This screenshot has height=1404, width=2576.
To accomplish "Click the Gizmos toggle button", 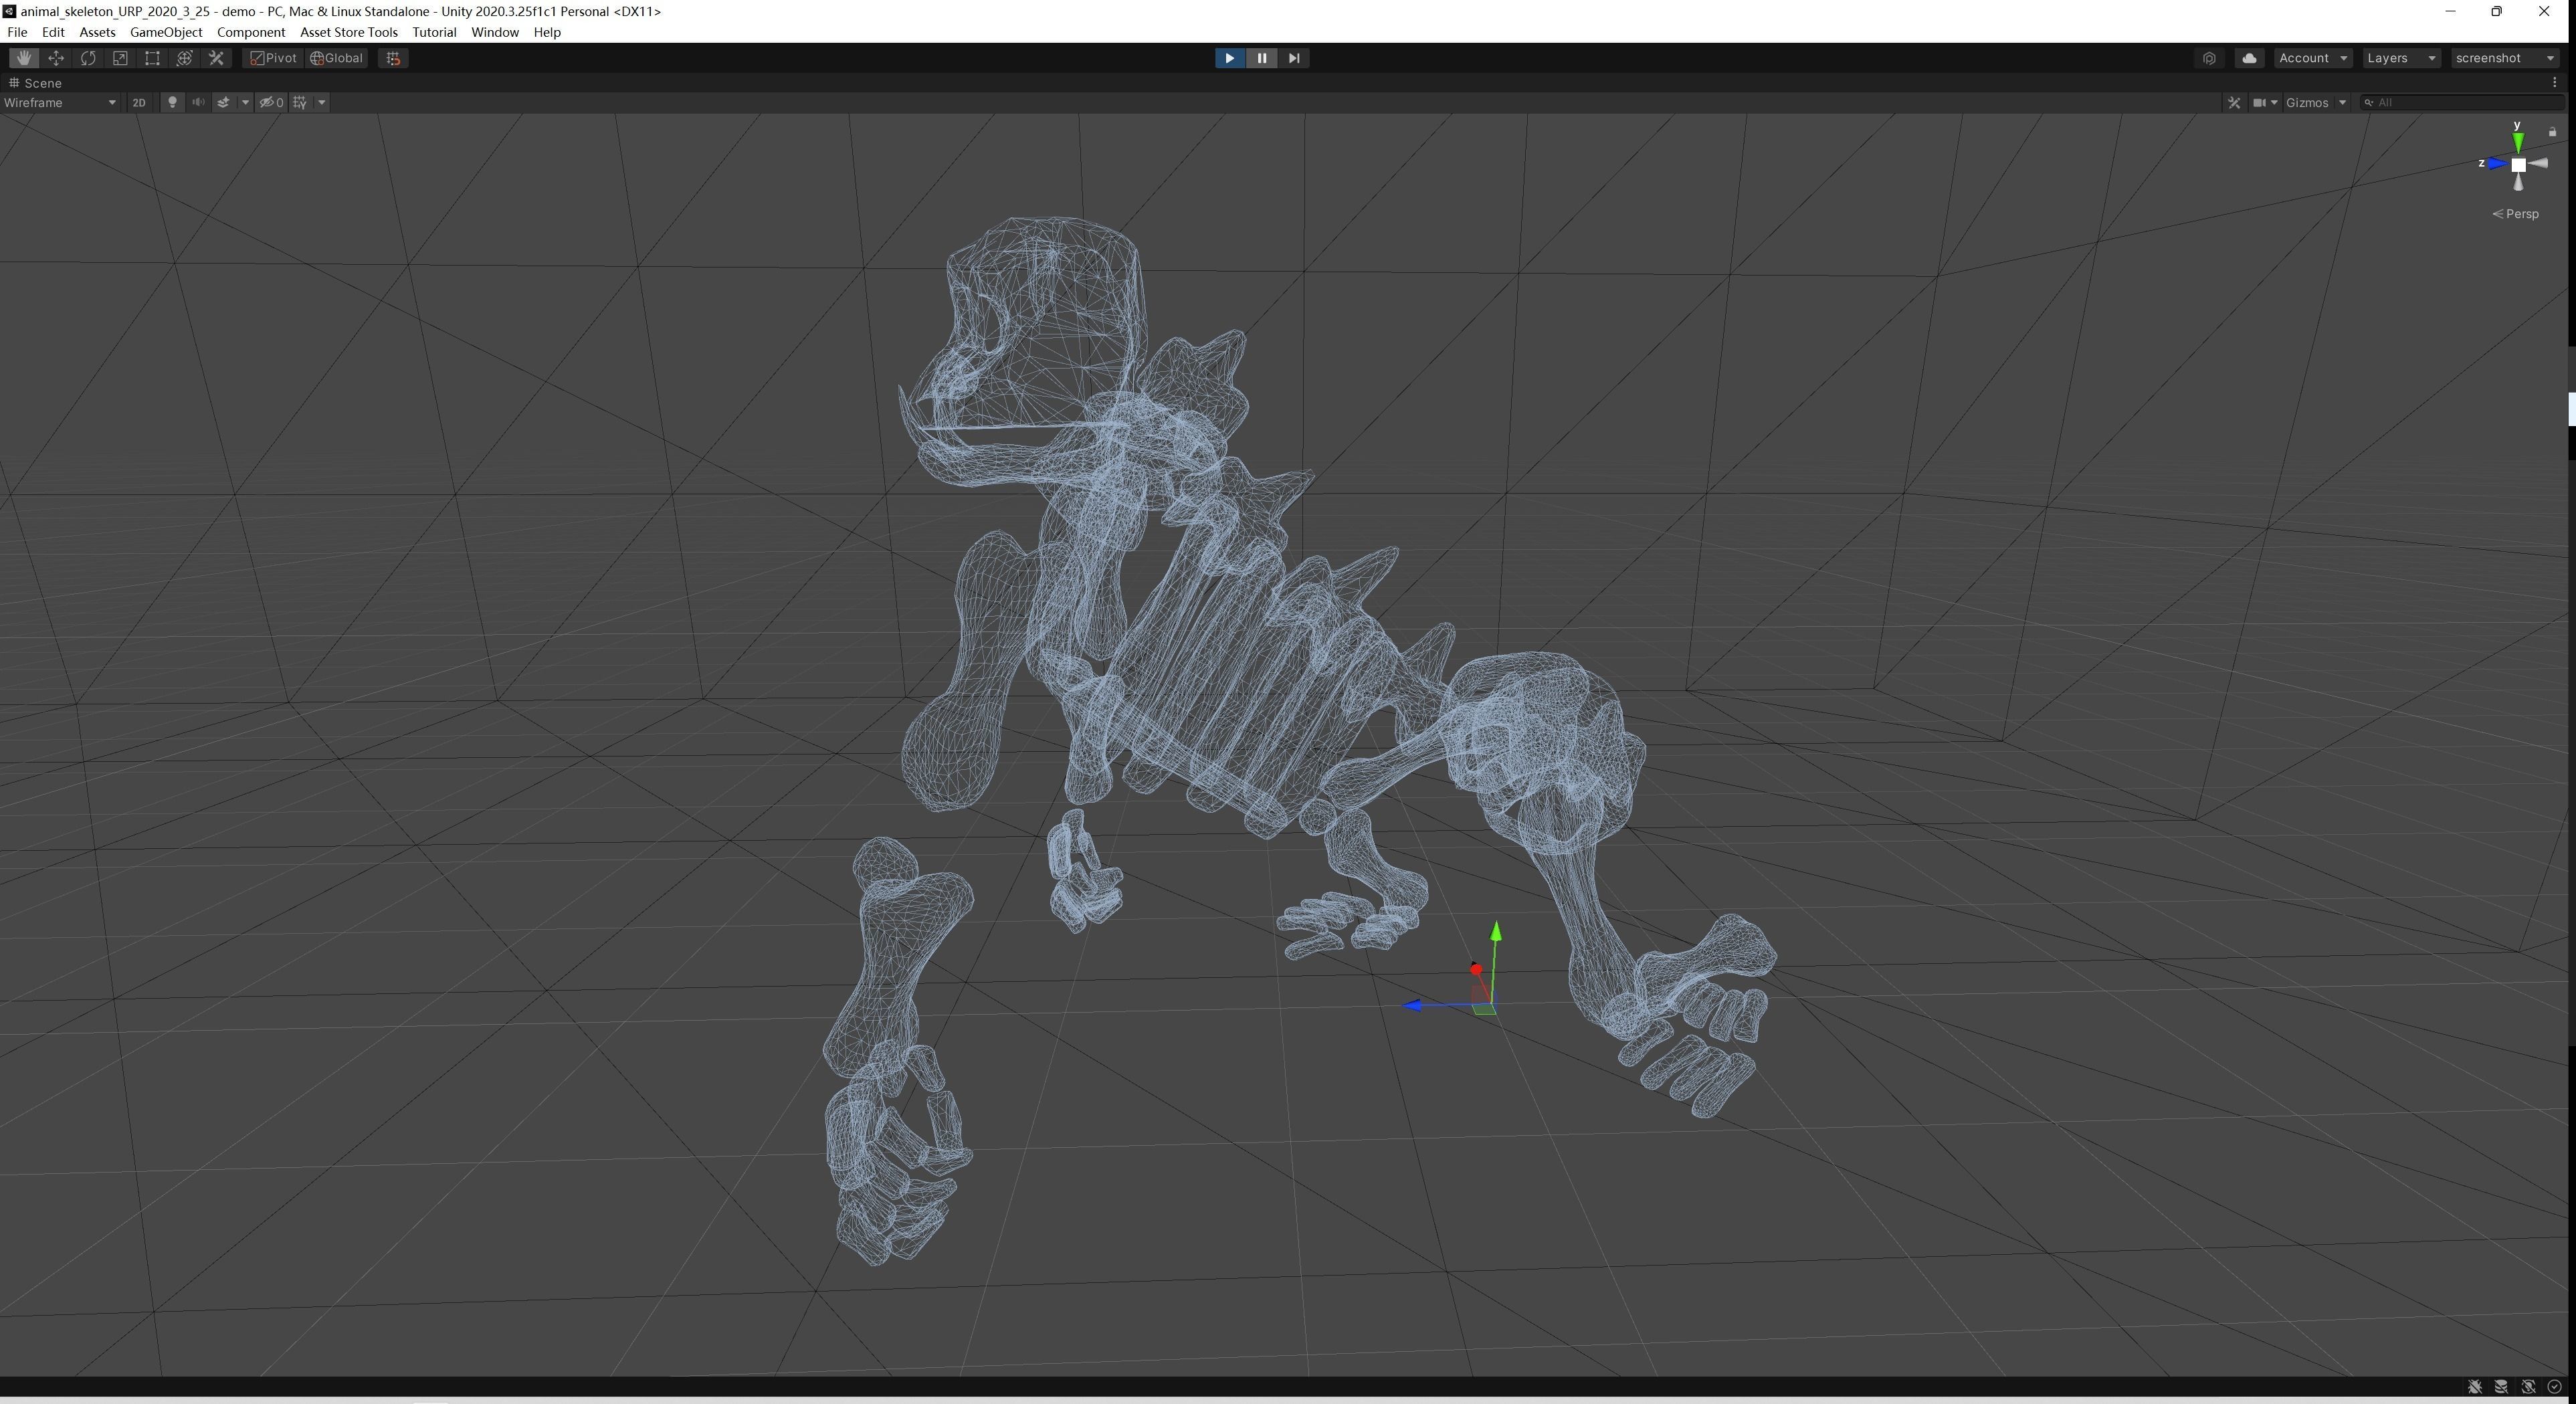I will click(x=2307, y=102).
